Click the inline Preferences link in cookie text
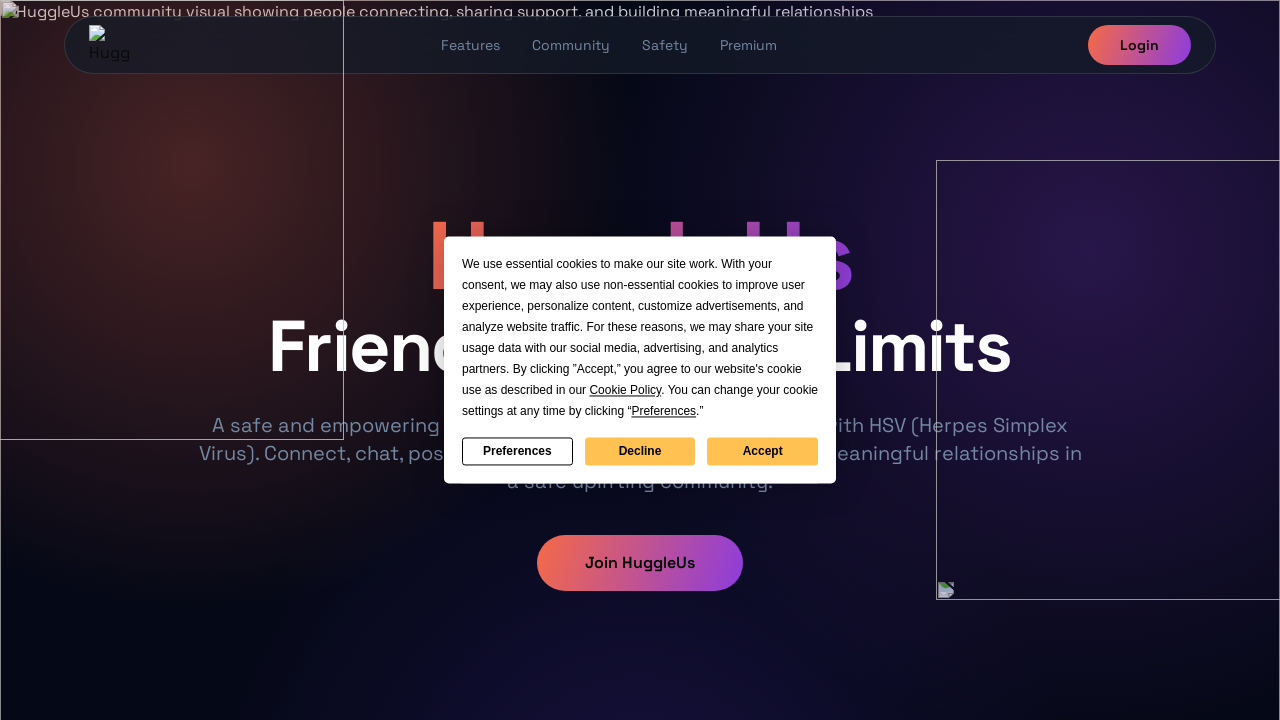 663,411
